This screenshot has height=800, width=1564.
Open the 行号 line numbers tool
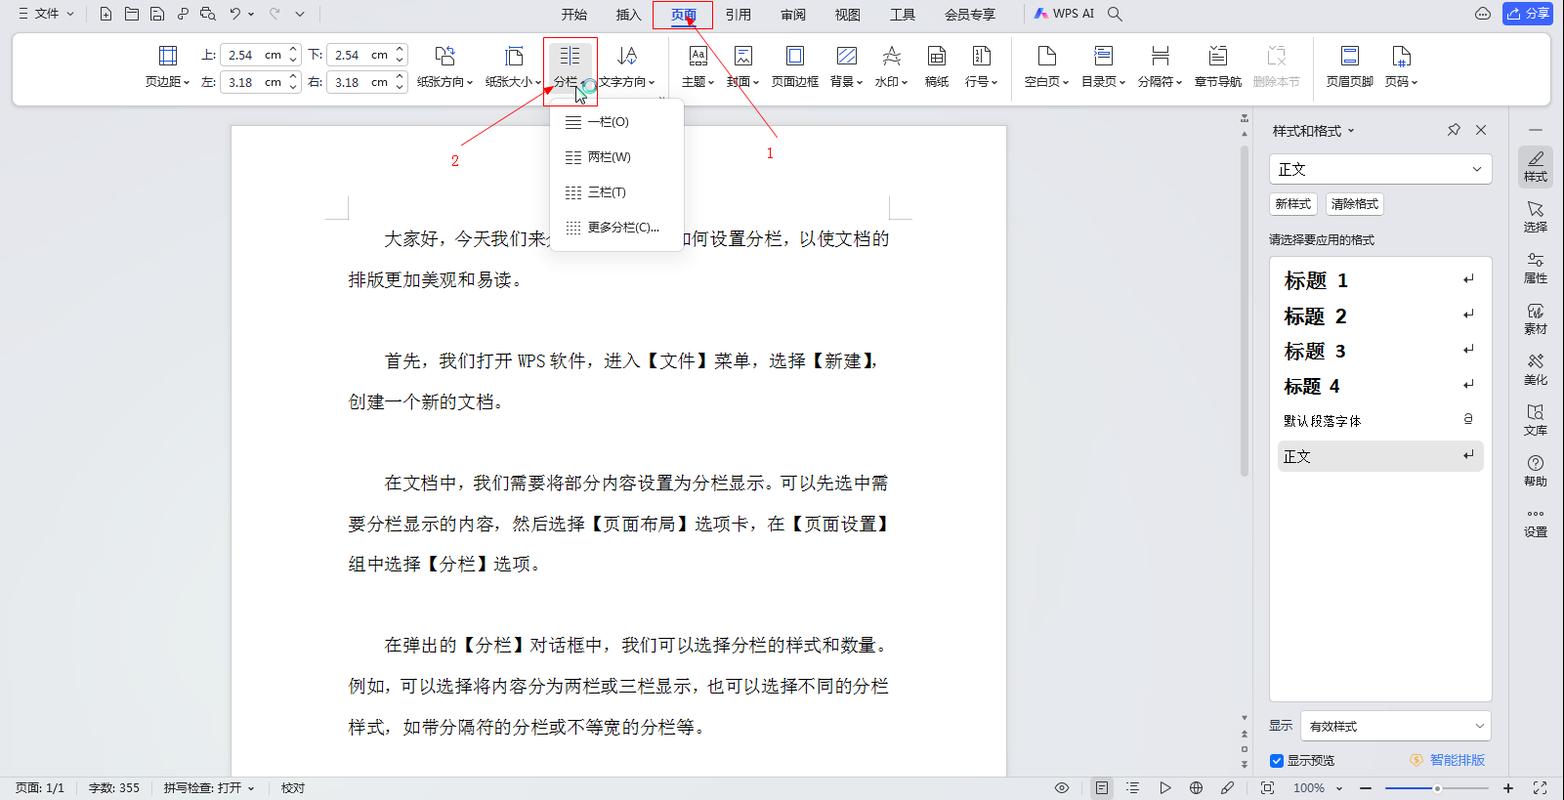click(x=982, y=67)
